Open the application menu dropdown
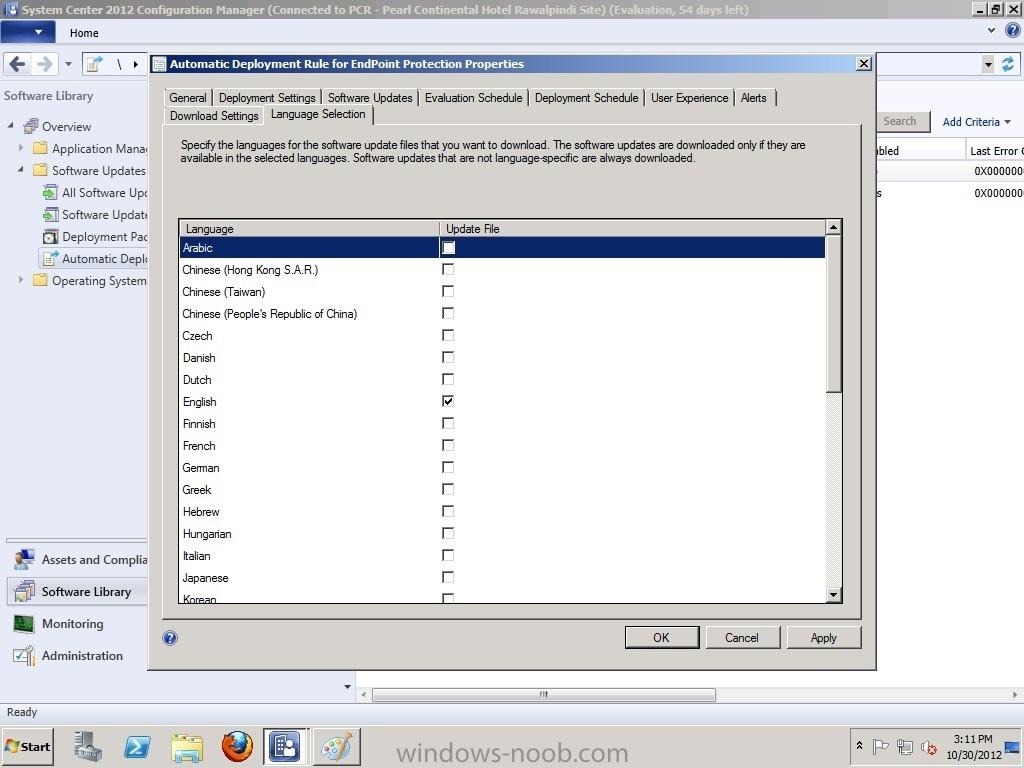 tap(28, 32)
